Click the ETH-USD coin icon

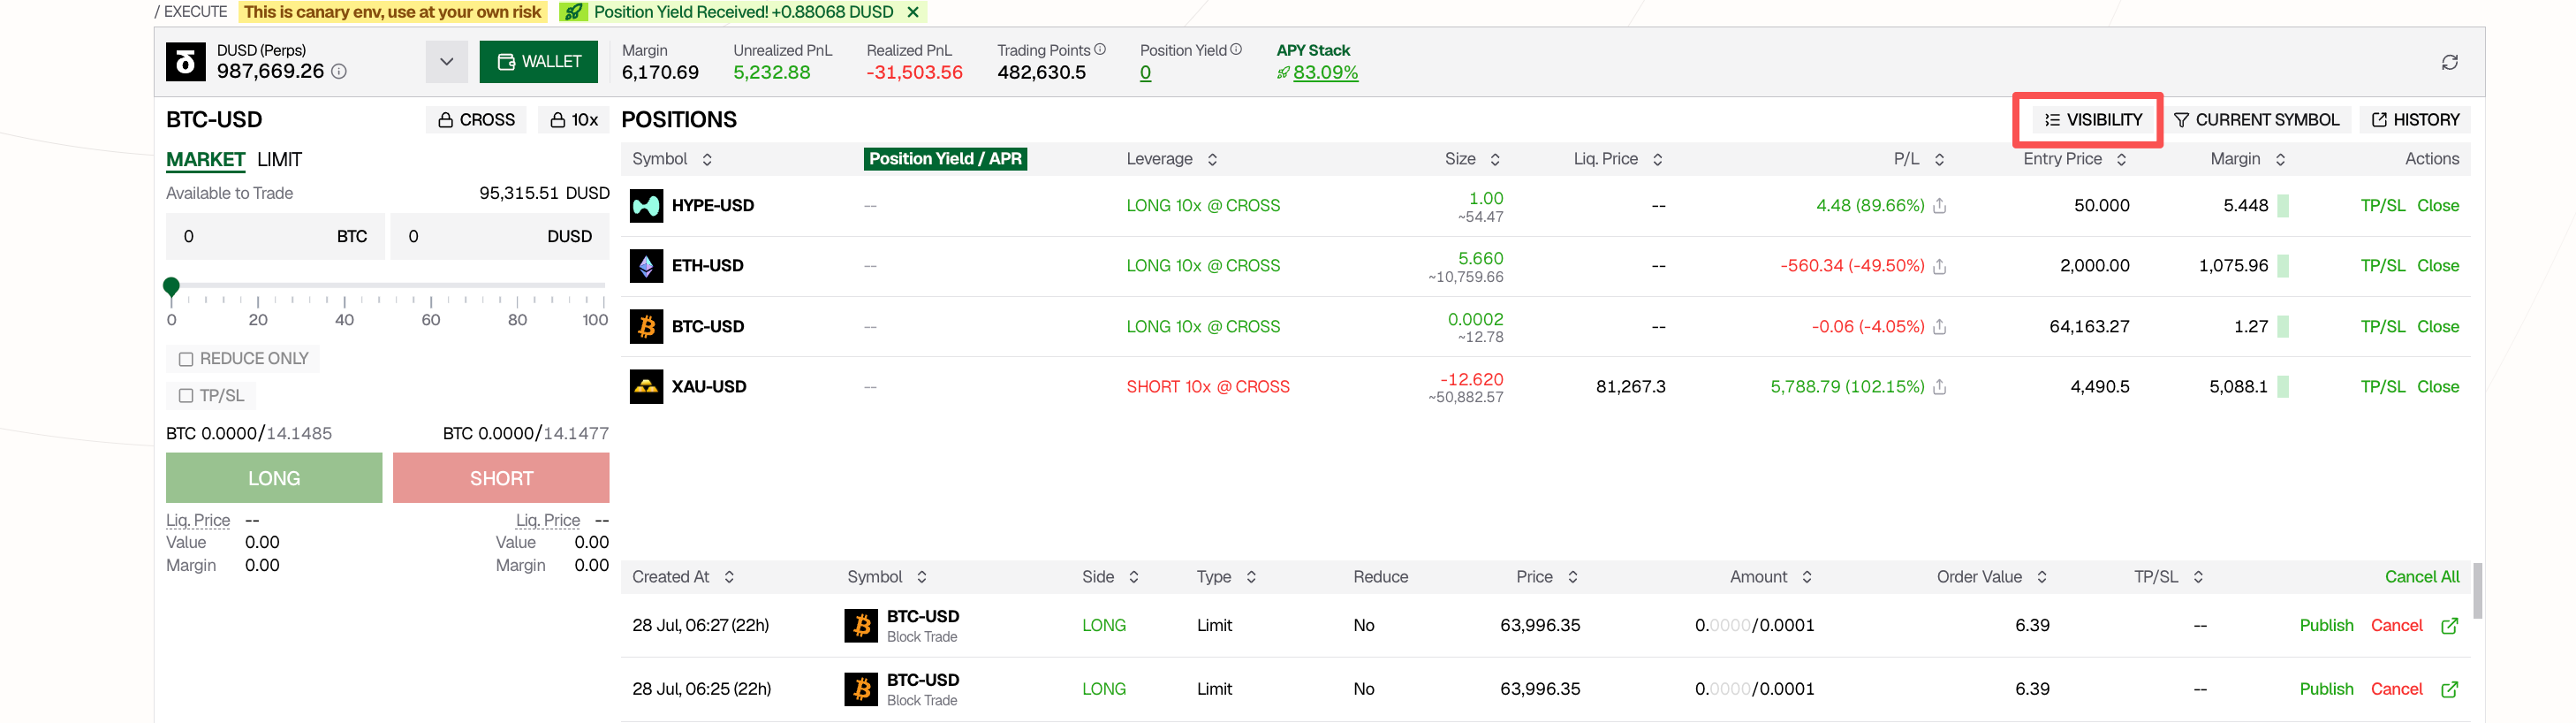pyautogui.click(x=646, y=266)
